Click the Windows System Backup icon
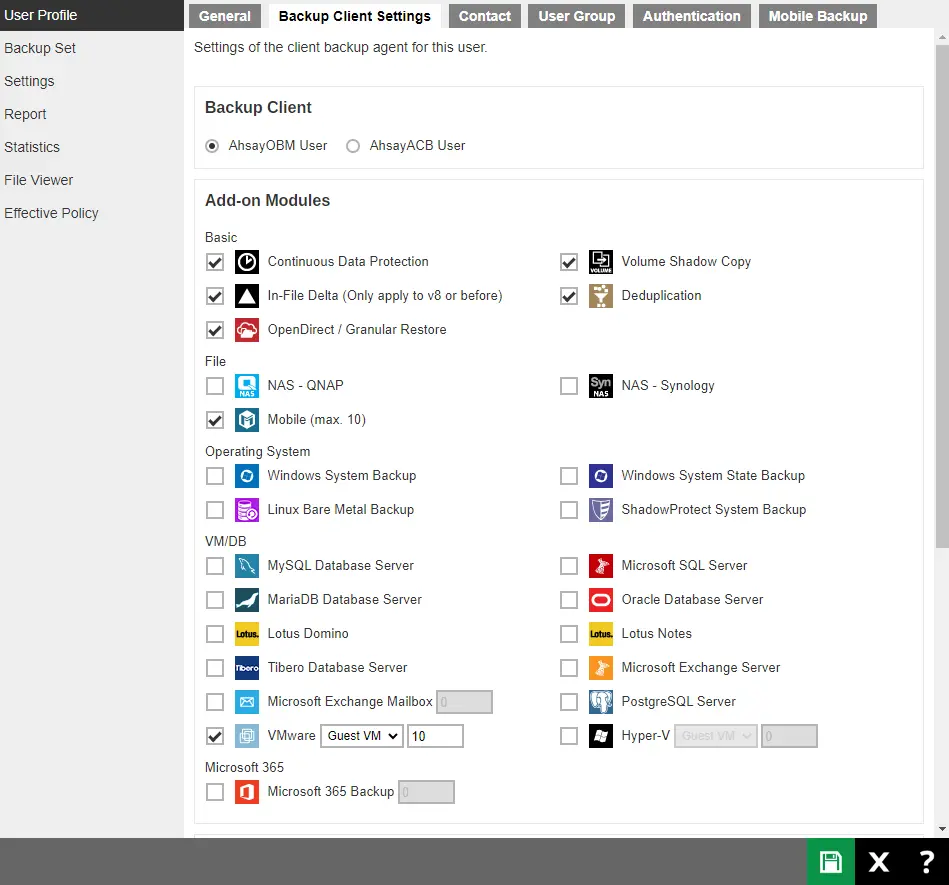This screenshot has height=885, width=949. point(247,476)
